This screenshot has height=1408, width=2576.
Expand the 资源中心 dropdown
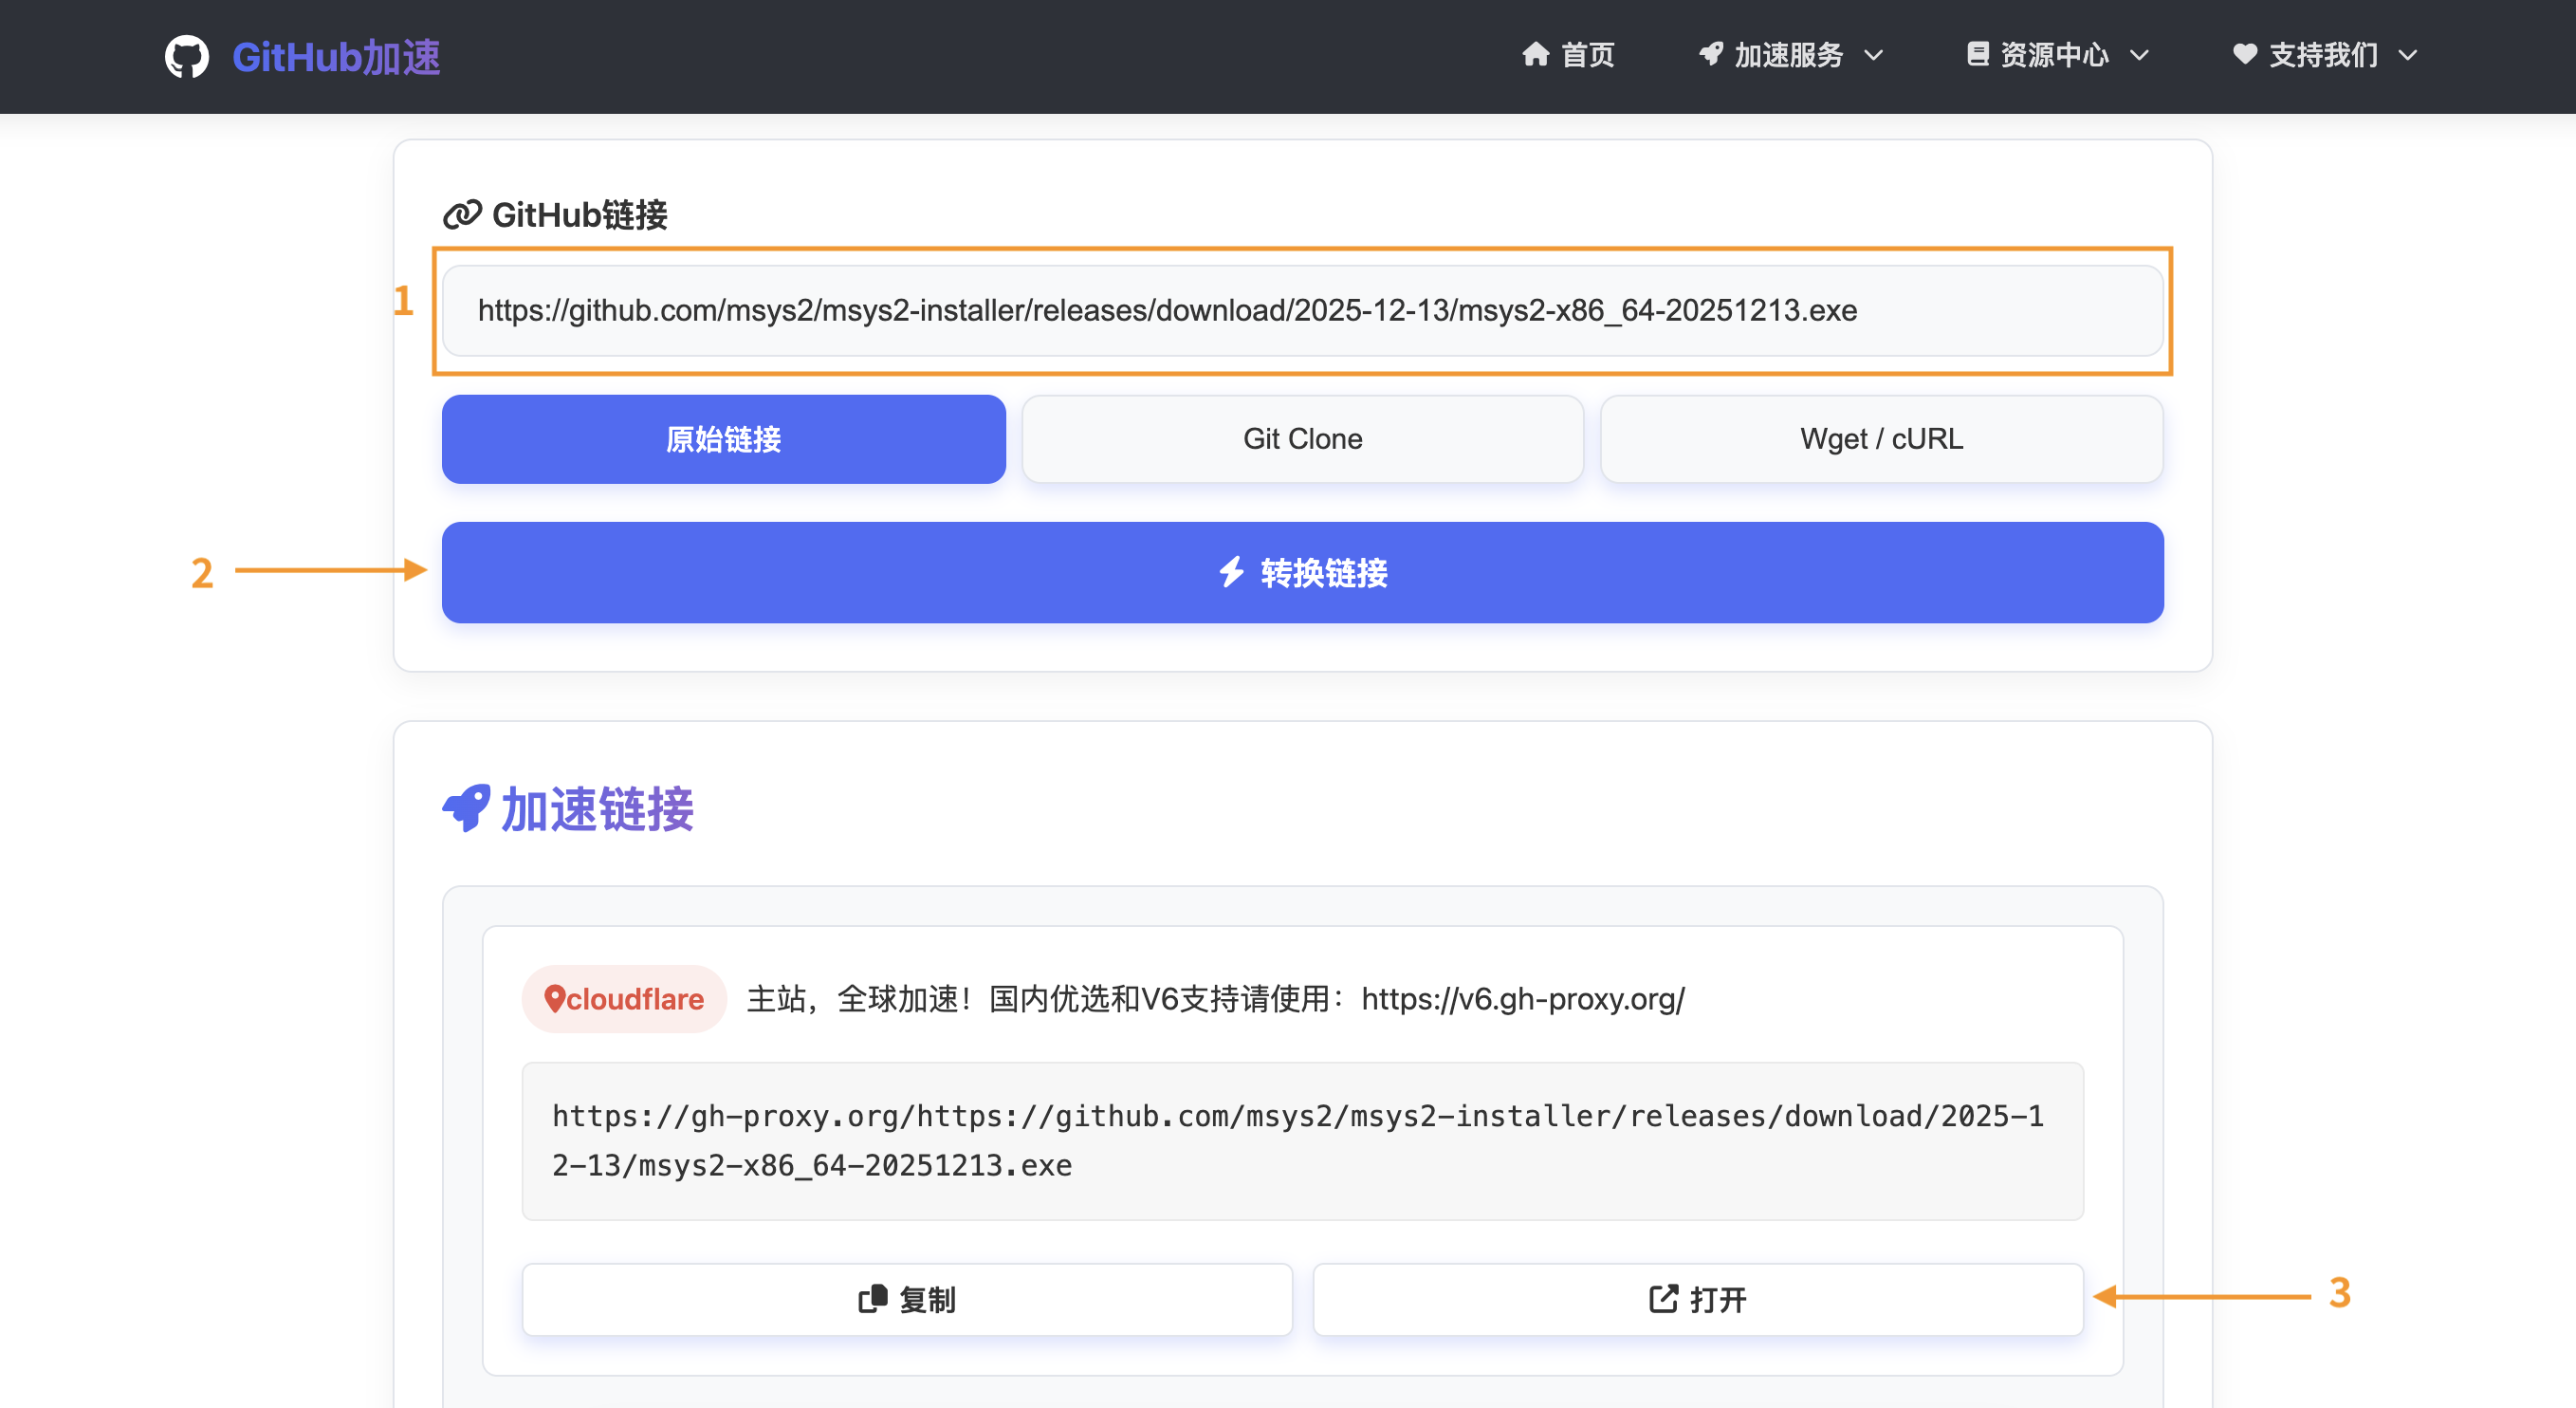point(2053,54)
